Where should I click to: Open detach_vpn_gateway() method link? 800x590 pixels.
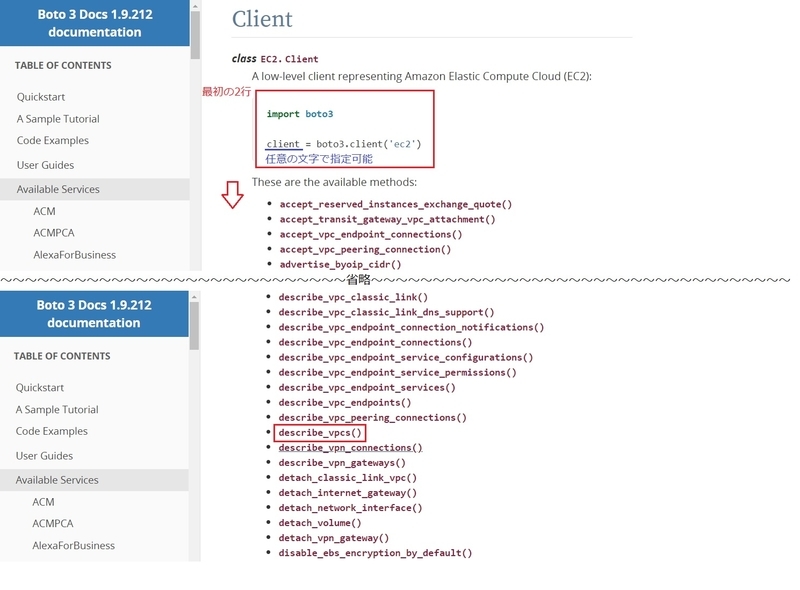click(334, 538)
